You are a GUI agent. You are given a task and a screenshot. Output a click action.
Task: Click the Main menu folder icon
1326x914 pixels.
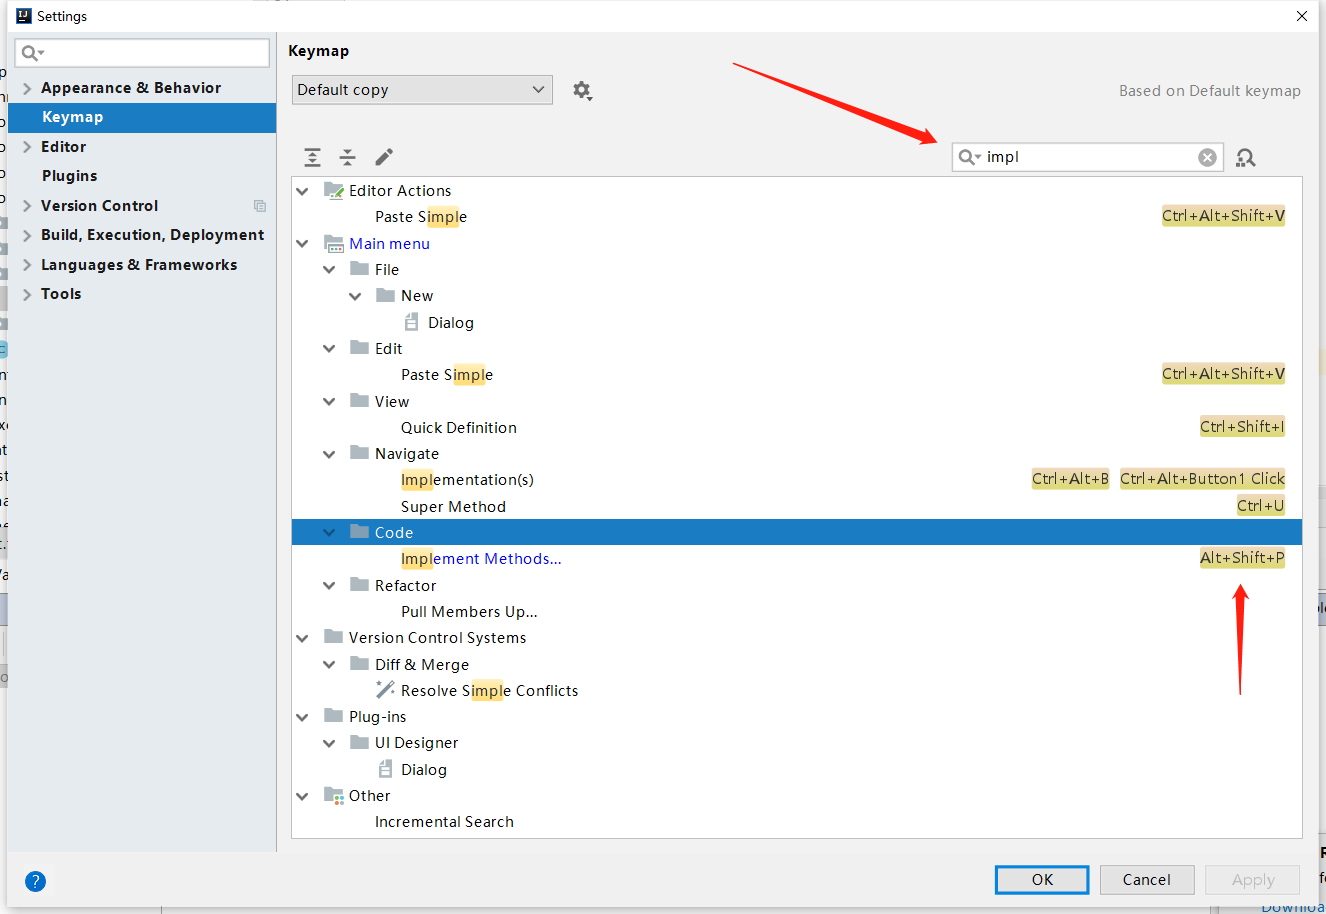334,243
